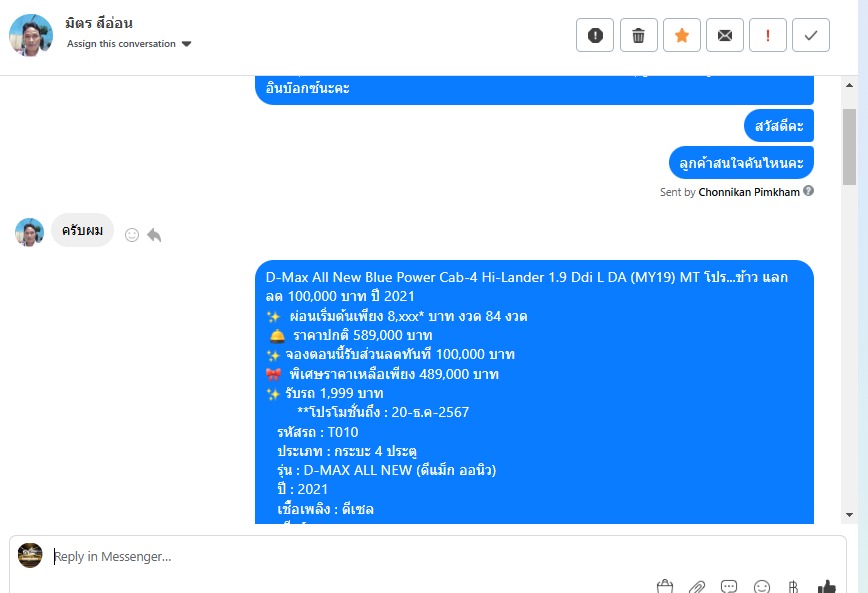Click dropdown arrow next to Assign this conversation
This screenshot has width=868, height=593.
(187, 44)
